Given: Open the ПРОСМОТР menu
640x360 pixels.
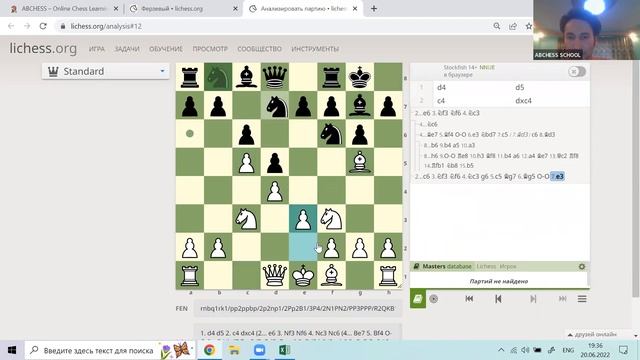Looking at the screenshot, I should tap(210, 49).
